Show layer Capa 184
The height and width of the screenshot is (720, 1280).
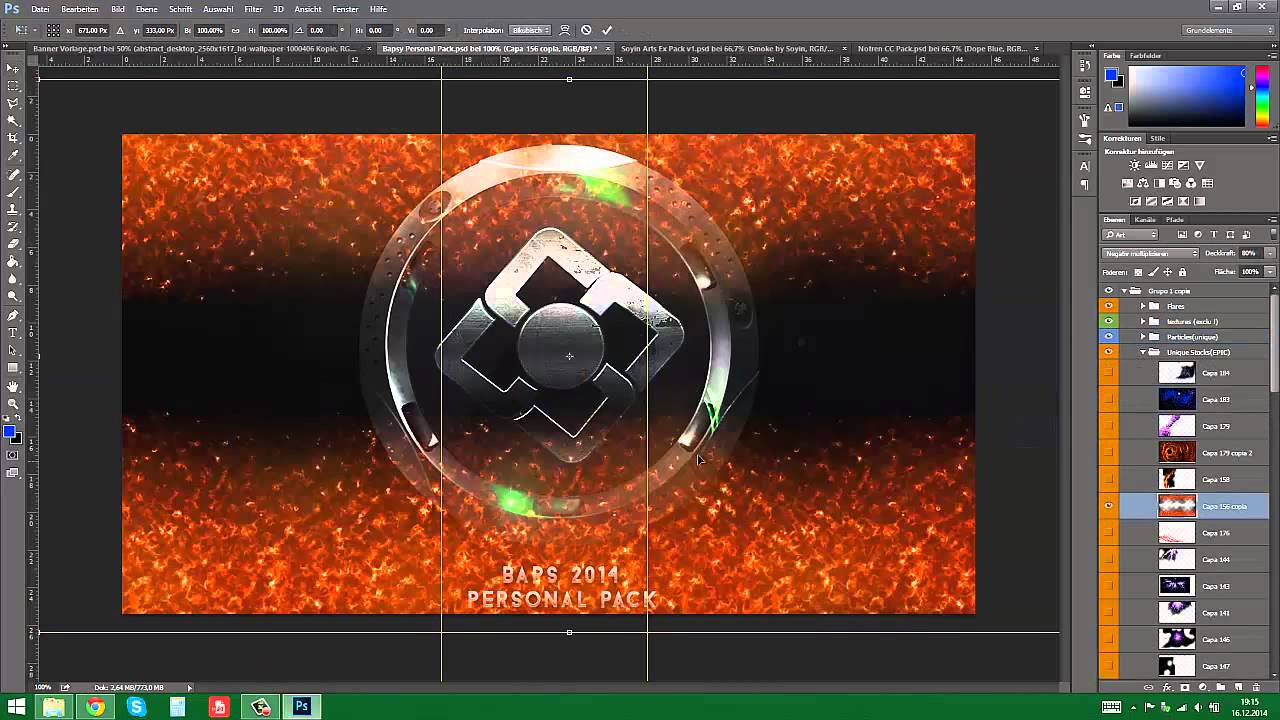[1108, 373]
